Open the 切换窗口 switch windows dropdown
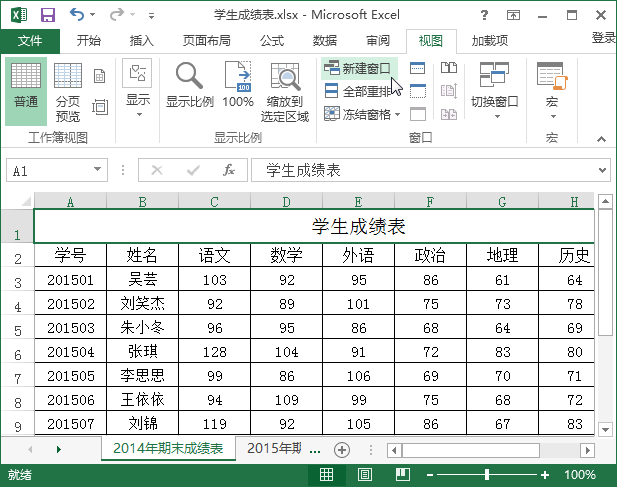This screenshot has width=617, height=487. point(494,90)
